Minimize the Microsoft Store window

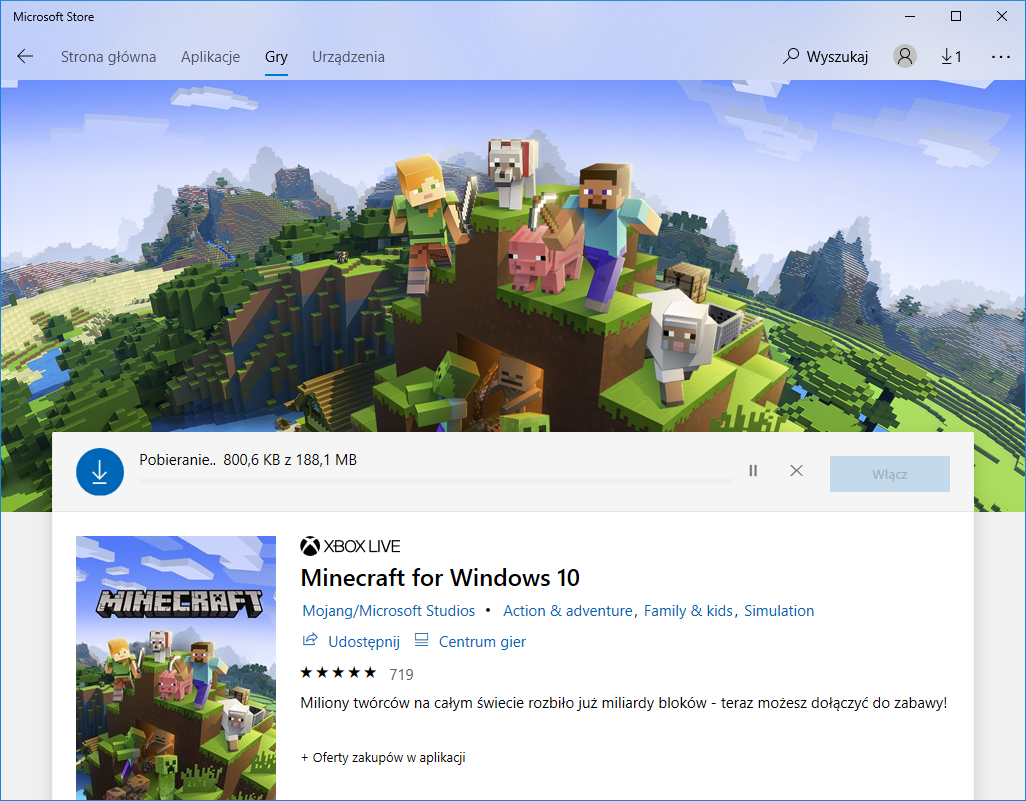pyautogui.click(x=910, y=16)
